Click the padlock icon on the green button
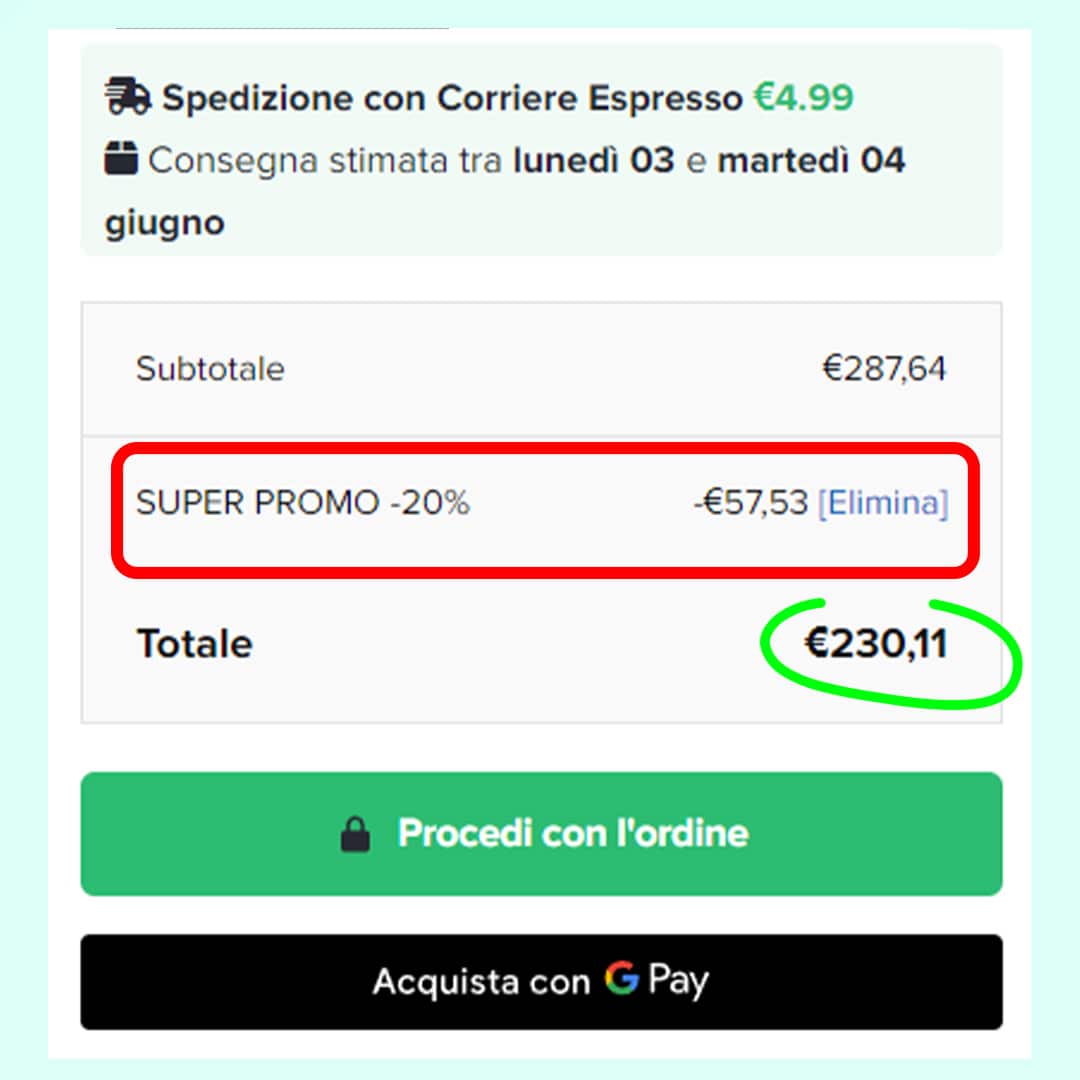The width and height of the screenshot is (1080, 1080). (355, 834)
